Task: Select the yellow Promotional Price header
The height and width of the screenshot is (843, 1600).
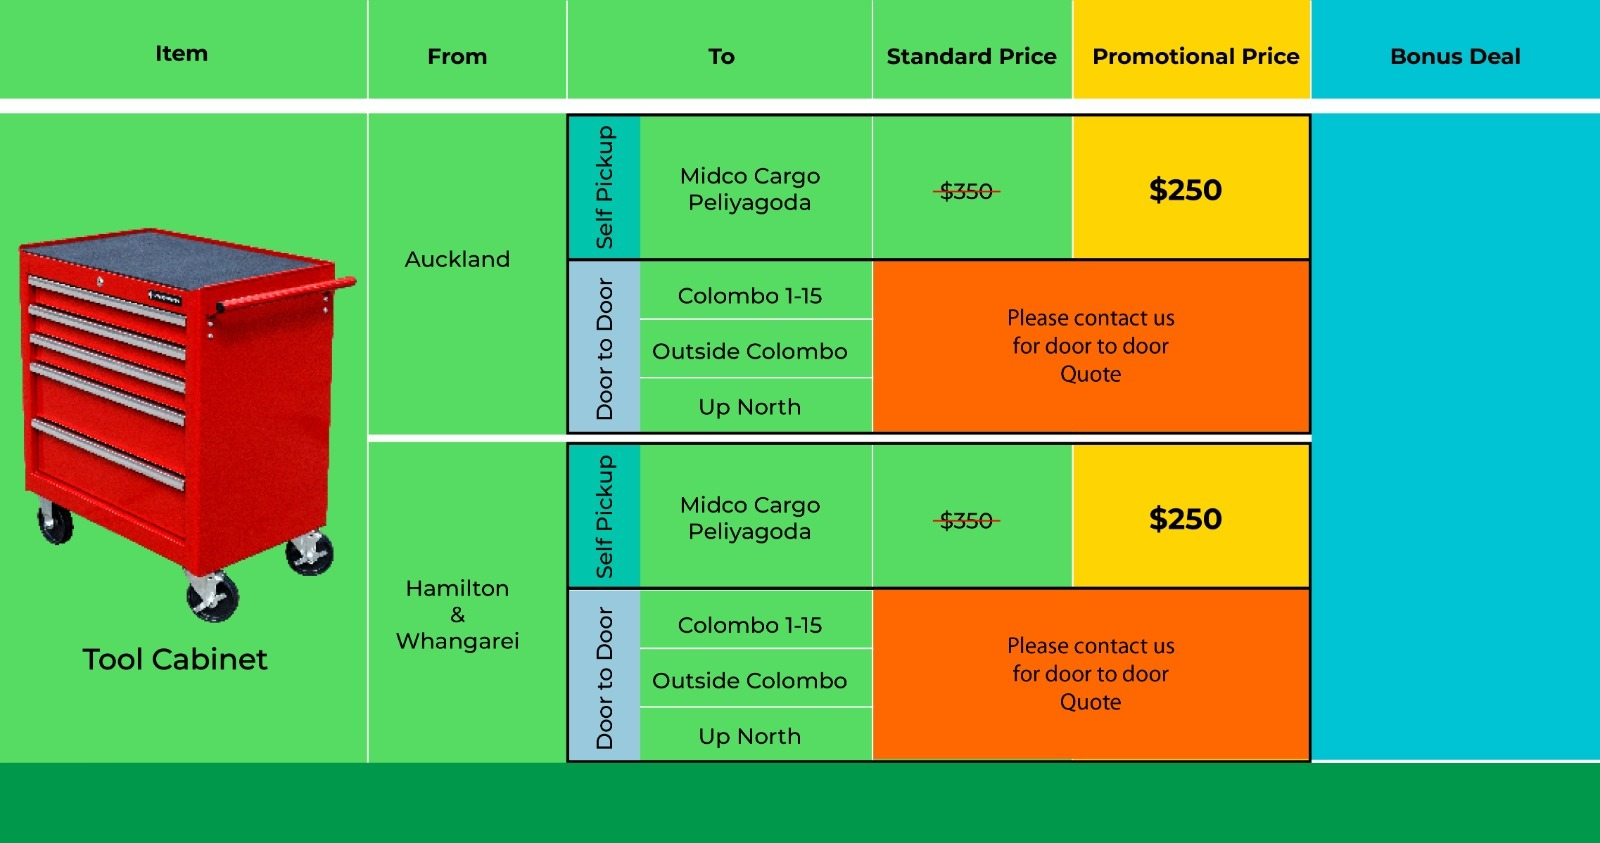Action: [x=1195, y=57]
